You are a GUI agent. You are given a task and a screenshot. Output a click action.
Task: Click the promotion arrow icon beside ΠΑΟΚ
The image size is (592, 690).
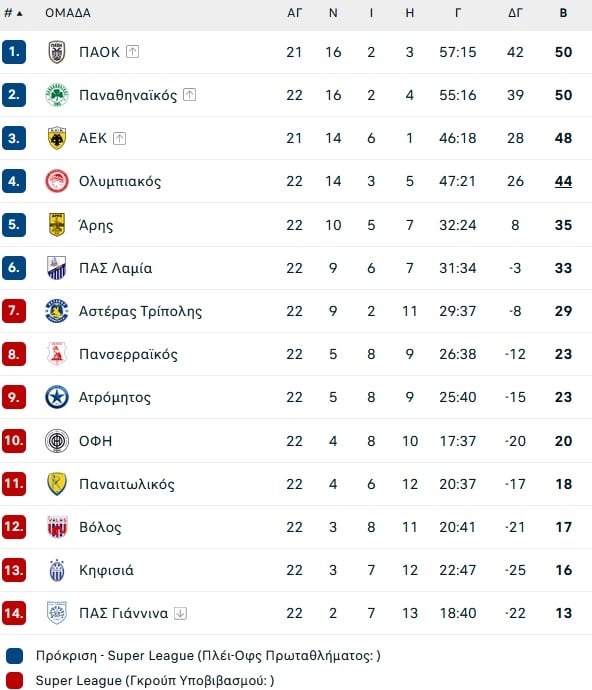[132, 51]
